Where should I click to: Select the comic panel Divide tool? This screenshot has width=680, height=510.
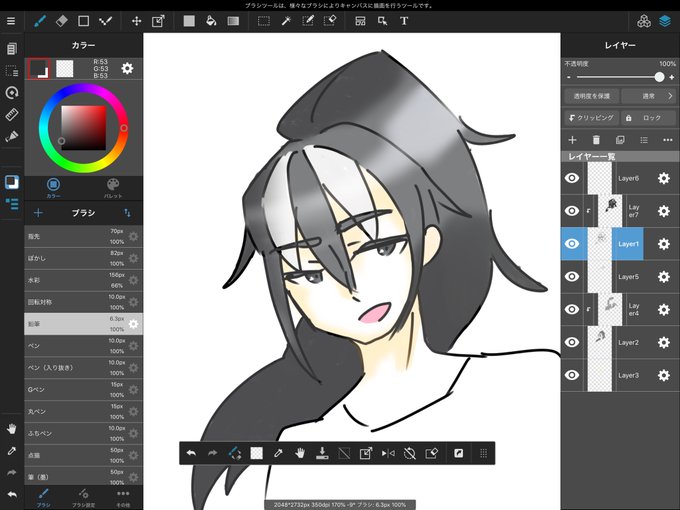pyautogui.click(x=360, y=21)
